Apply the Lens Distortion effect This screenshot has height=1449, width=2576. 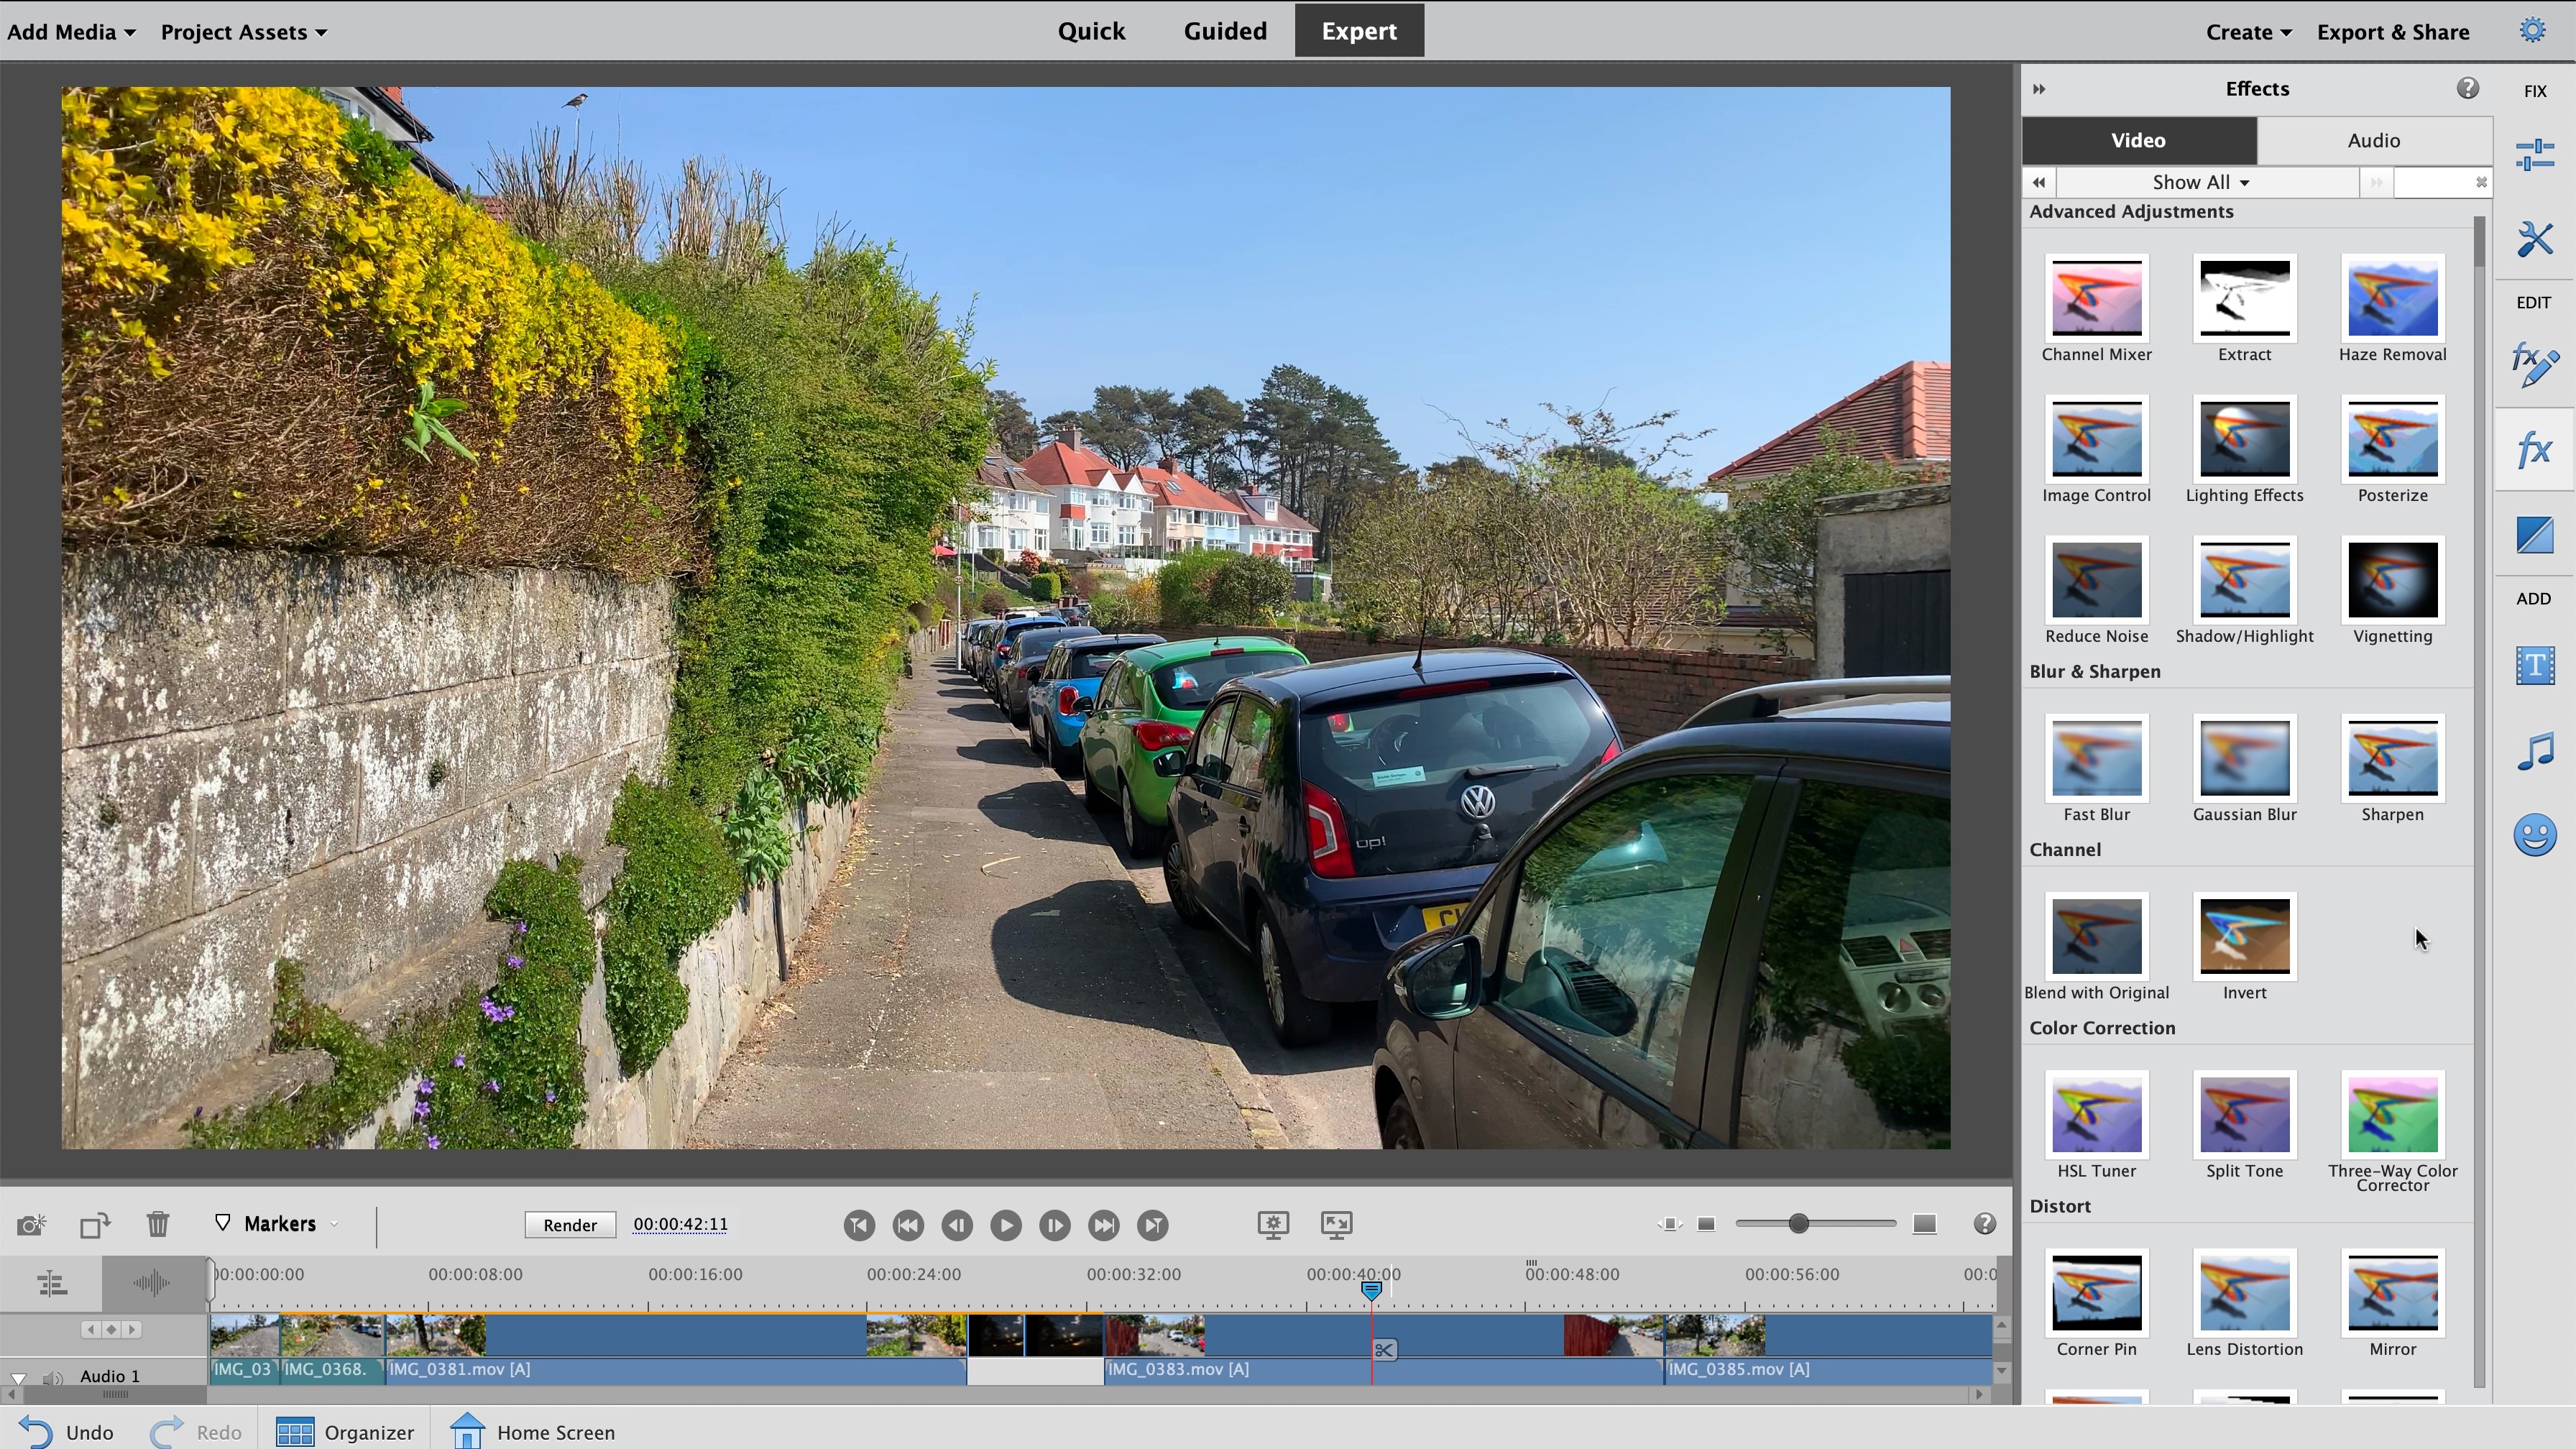pyautogui.click(x=2242, y=1292)
